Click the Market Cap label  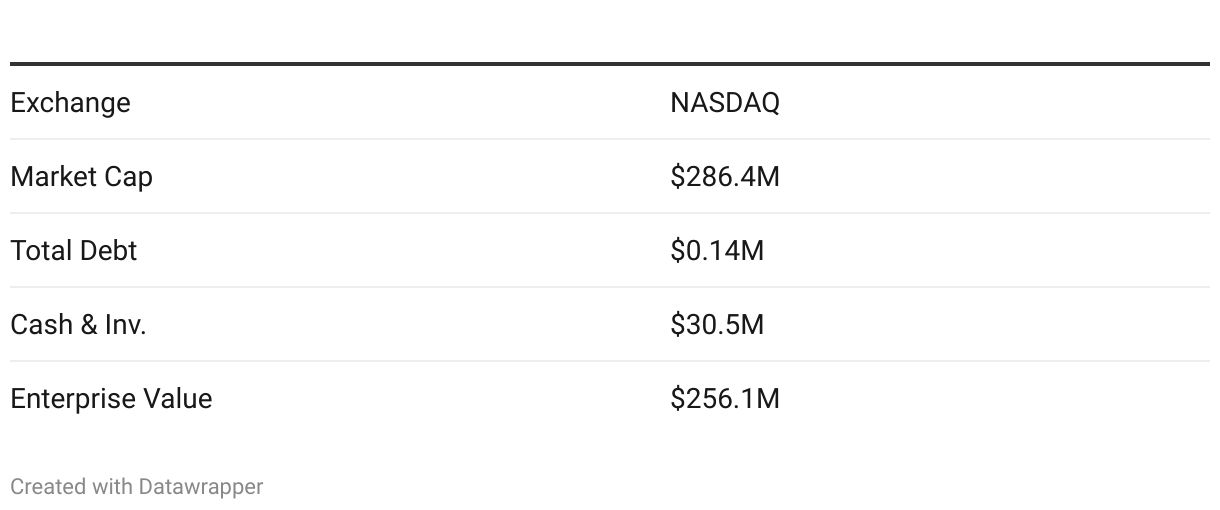[81, 177]
